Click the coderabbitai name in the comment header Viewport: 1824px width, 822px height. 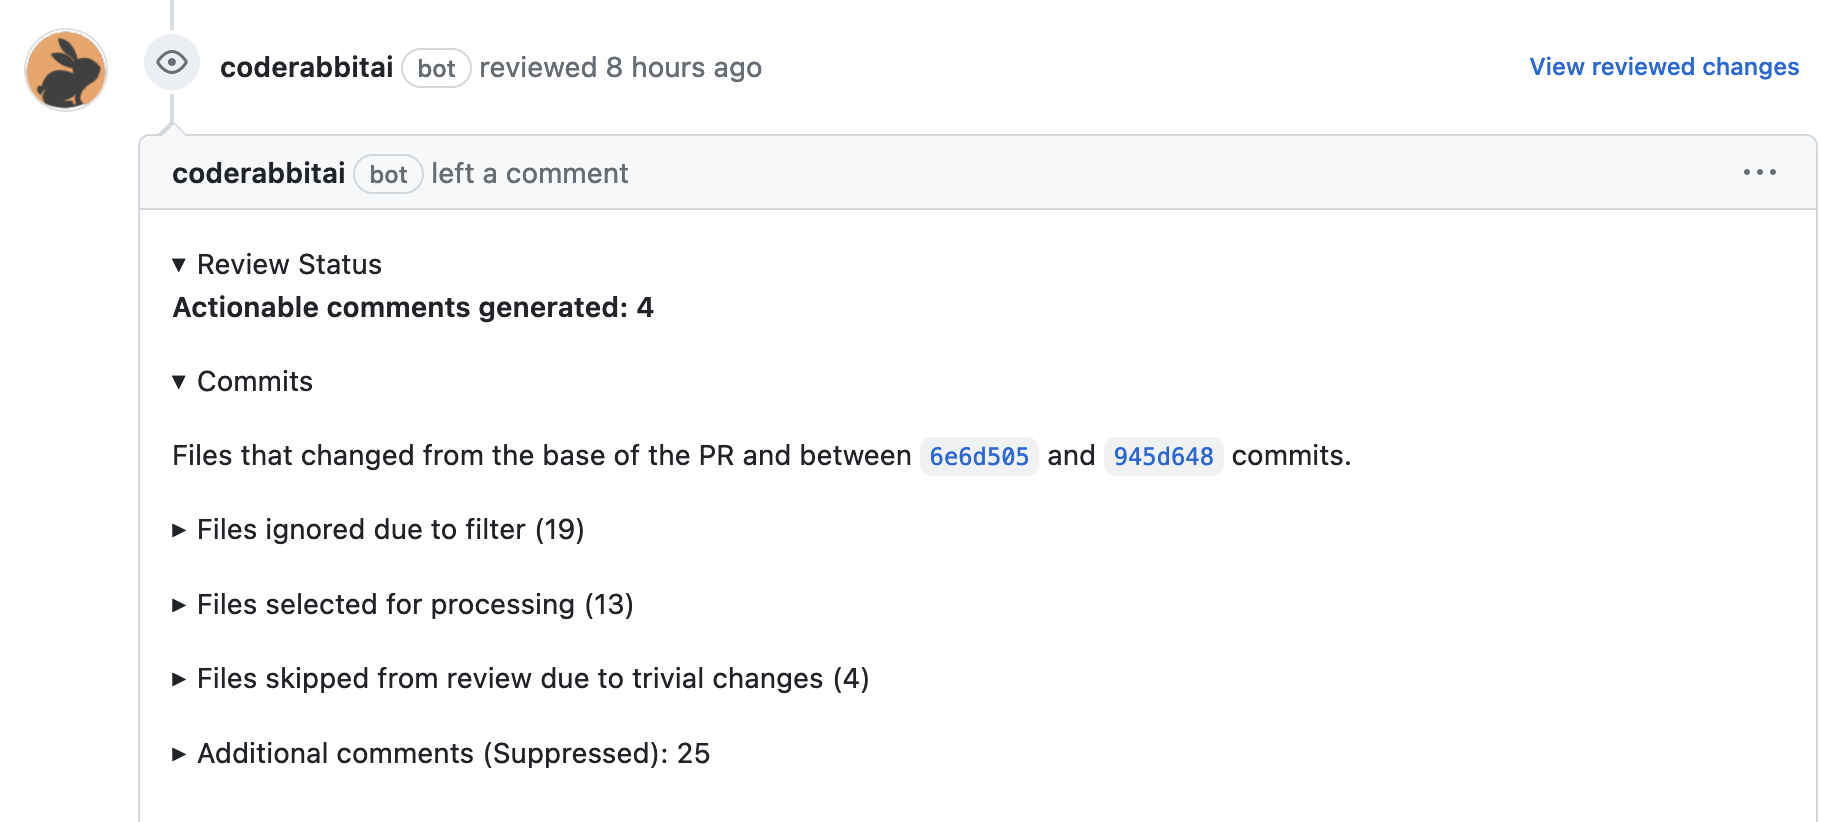(x=258, y=172)
